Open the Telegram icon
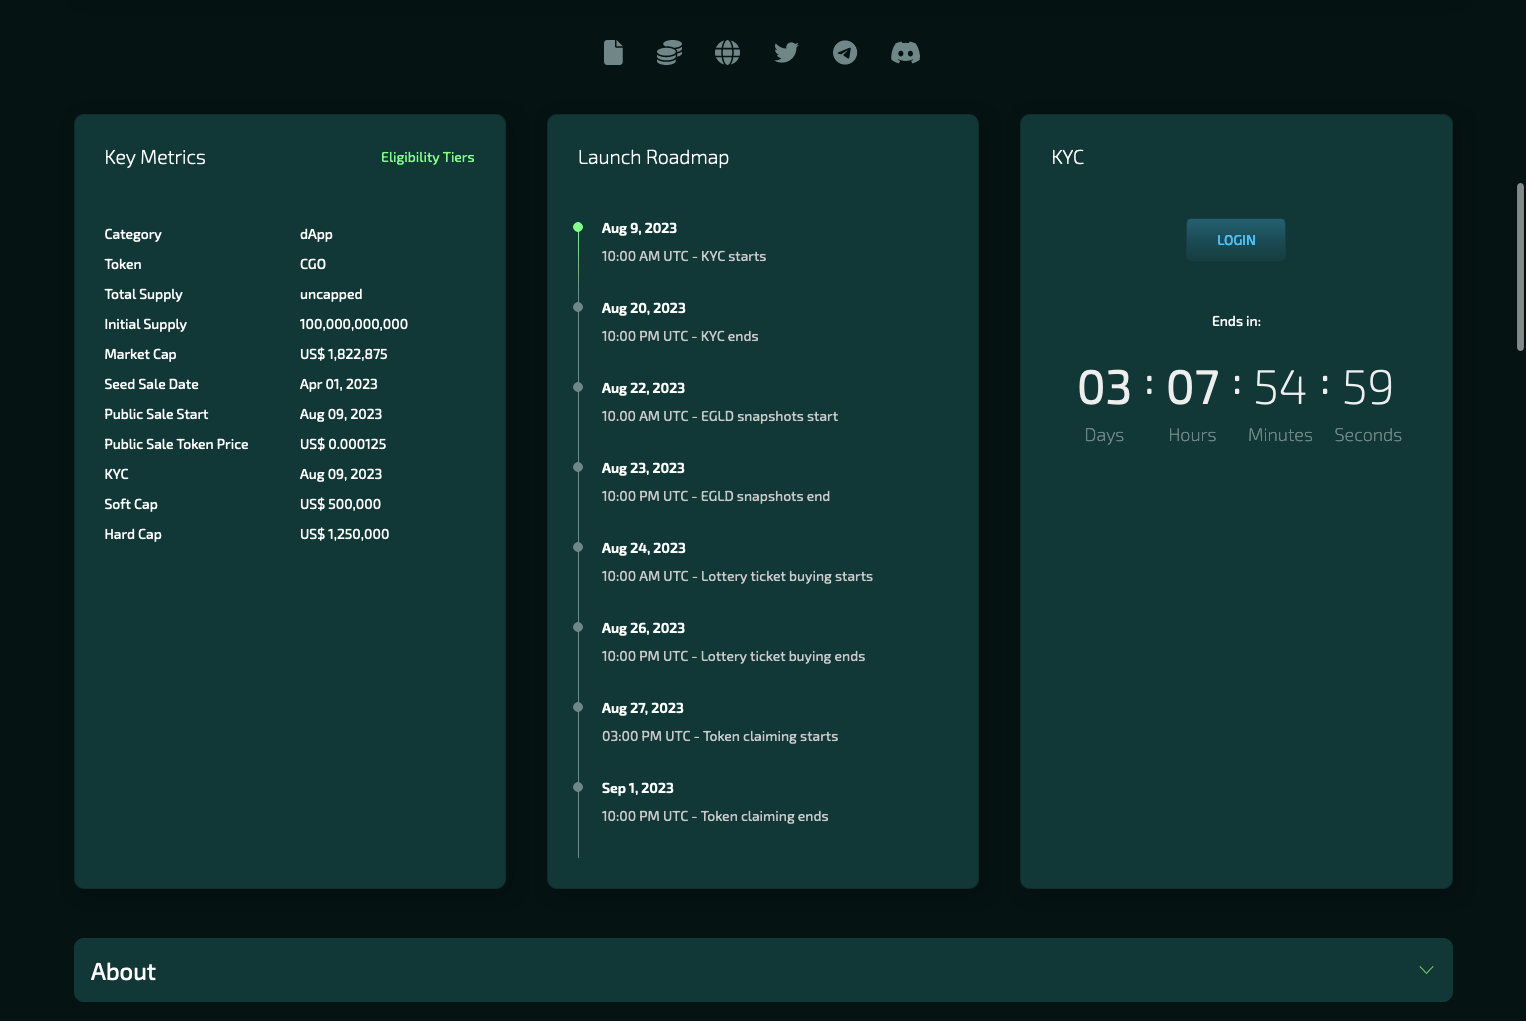This screenshot has width=1526, height=1021. click(x=845, y=52)
